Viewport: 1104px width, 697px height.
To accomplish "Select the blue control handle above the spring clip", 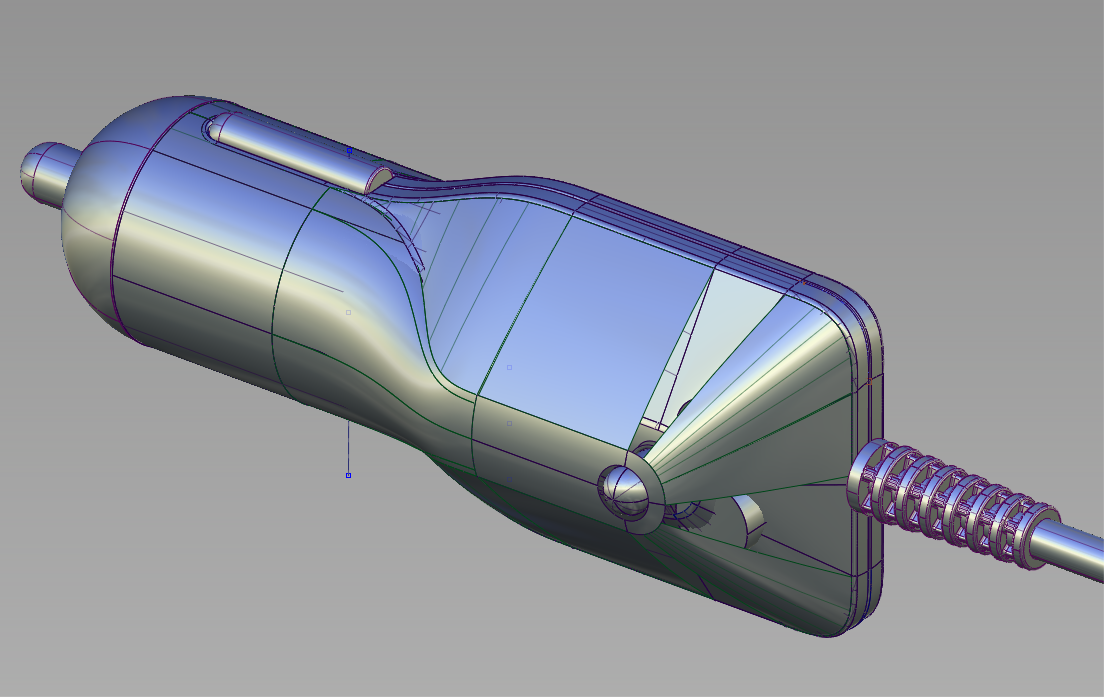I will click(x=349, y=150).
